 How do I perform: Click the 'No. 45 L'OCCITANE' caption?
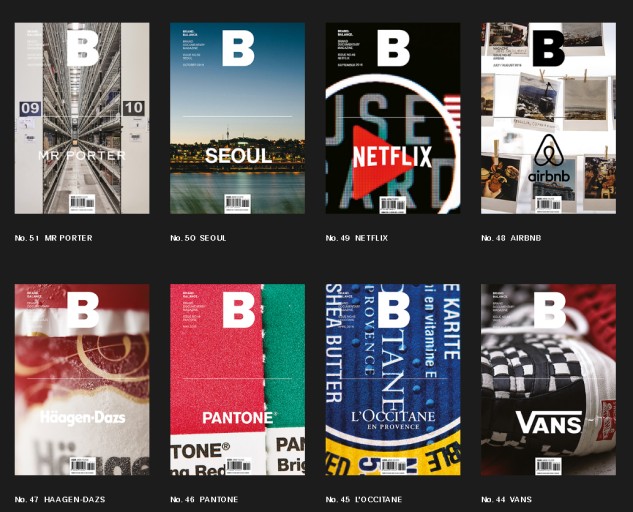364,499
